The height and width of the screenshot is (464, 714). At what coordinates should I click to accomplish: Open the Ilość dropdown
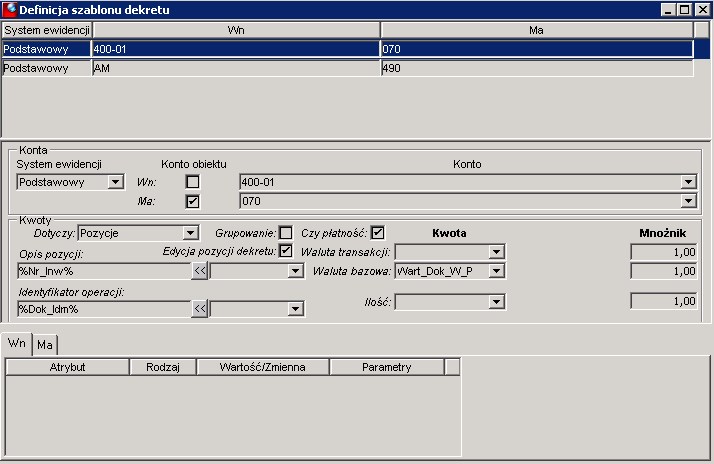pyautogui.click(x=496, y=301)
